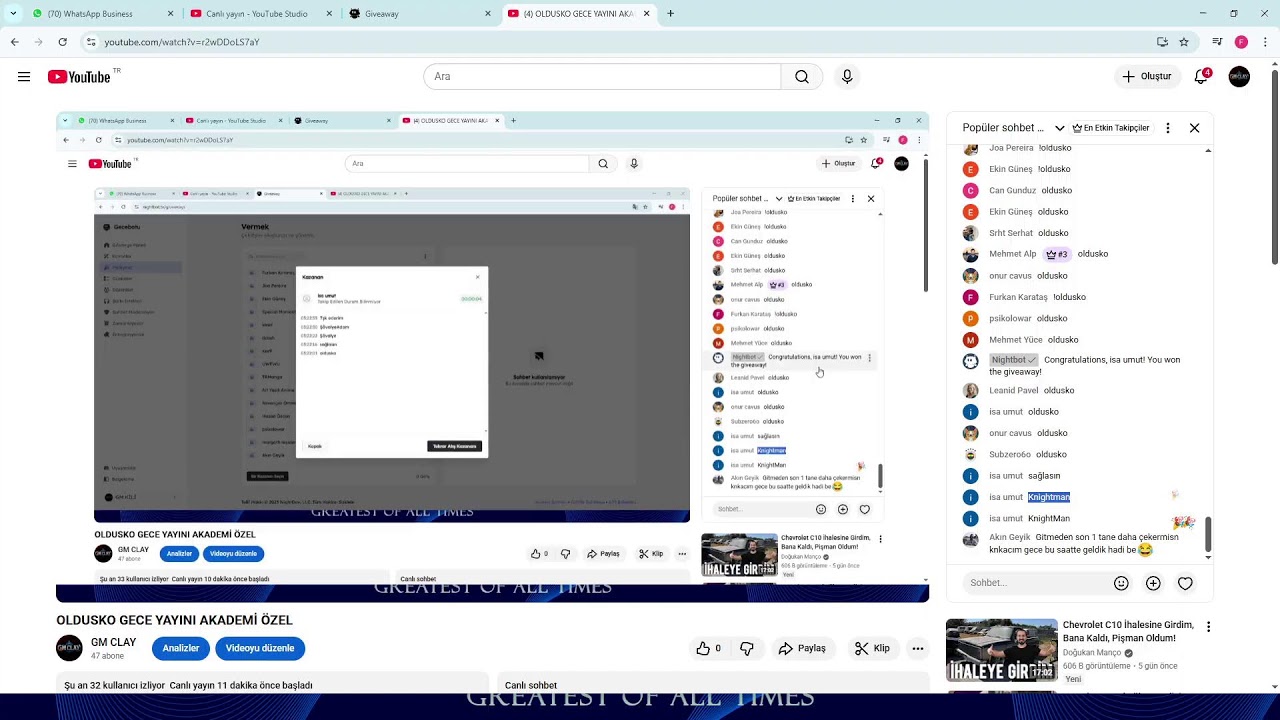Click the Analizler button
This screenshot has width=1280, height=720.
click(181, 648)
